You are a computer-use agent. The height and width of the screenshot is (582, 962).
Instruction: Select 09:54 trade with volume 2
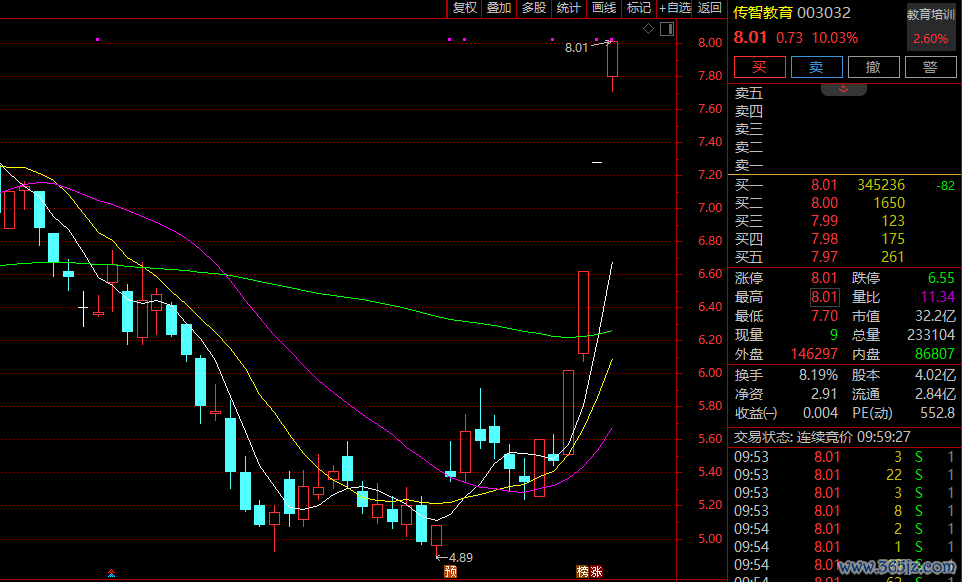(844, 529)
